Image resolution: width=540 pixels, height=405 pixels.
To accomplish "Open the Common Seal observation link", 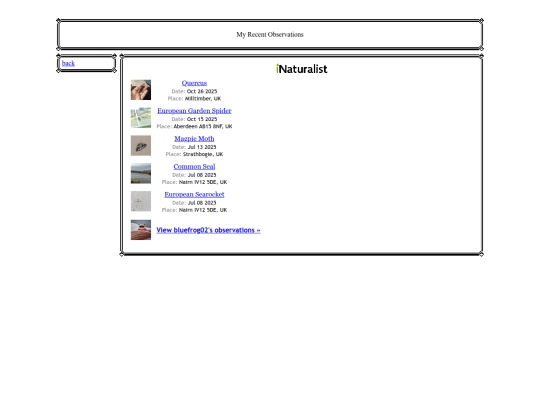I will 194,166.
